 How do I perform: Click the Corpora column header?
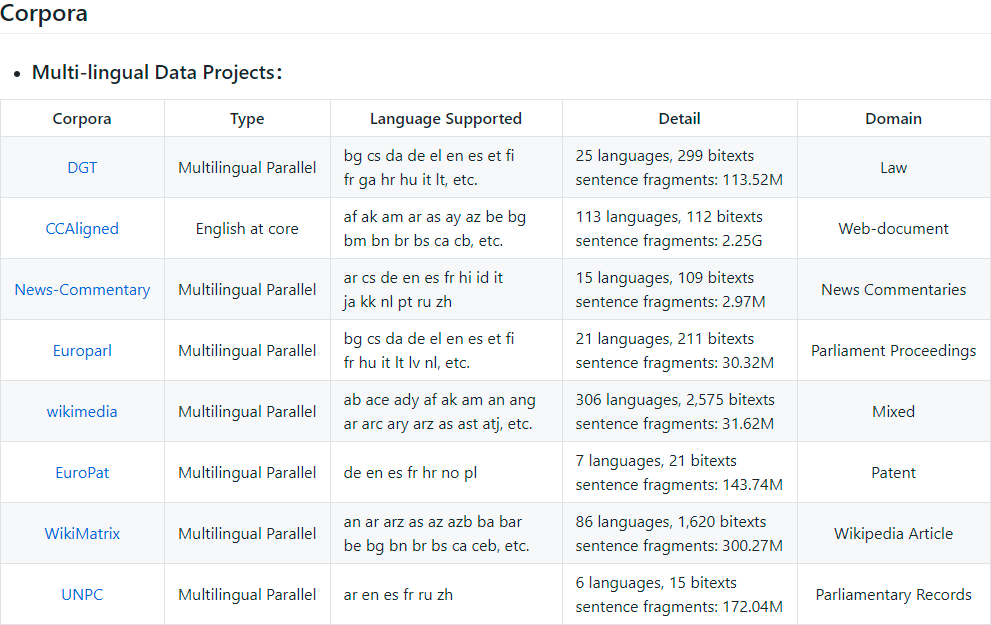(x=82, y=119)
